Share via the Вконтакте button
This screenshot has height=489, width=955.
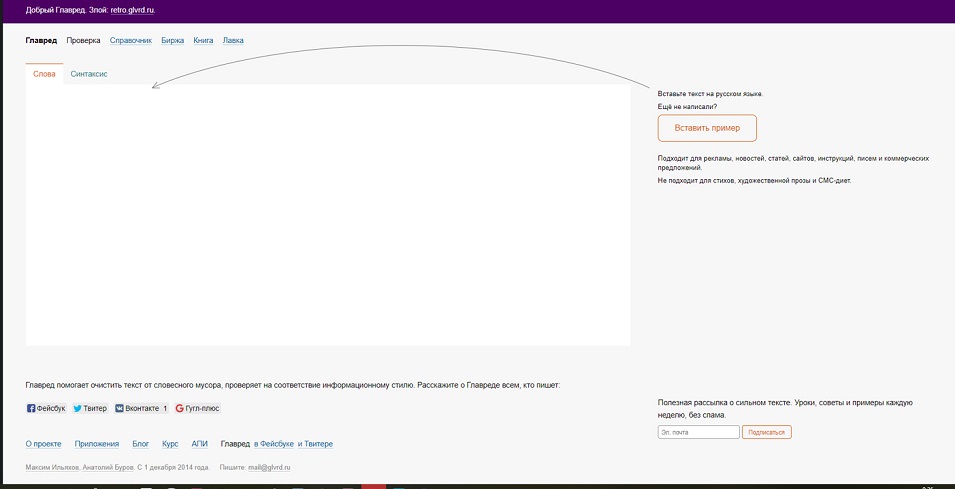140,408
